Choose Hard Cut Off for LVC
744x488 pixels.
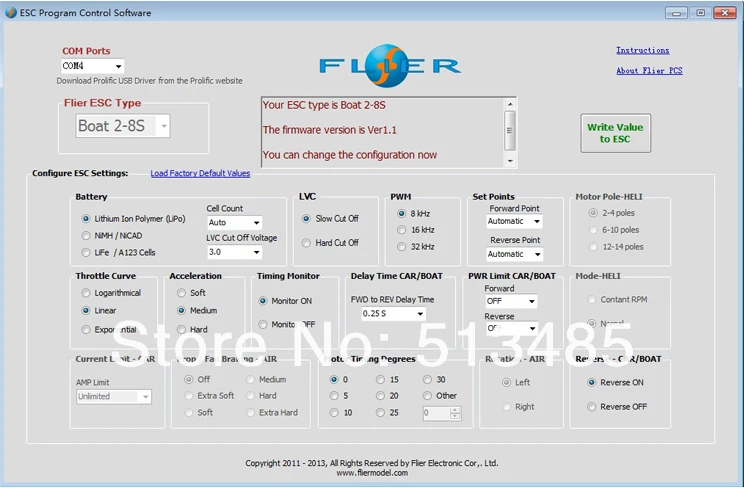pos(330,243)
